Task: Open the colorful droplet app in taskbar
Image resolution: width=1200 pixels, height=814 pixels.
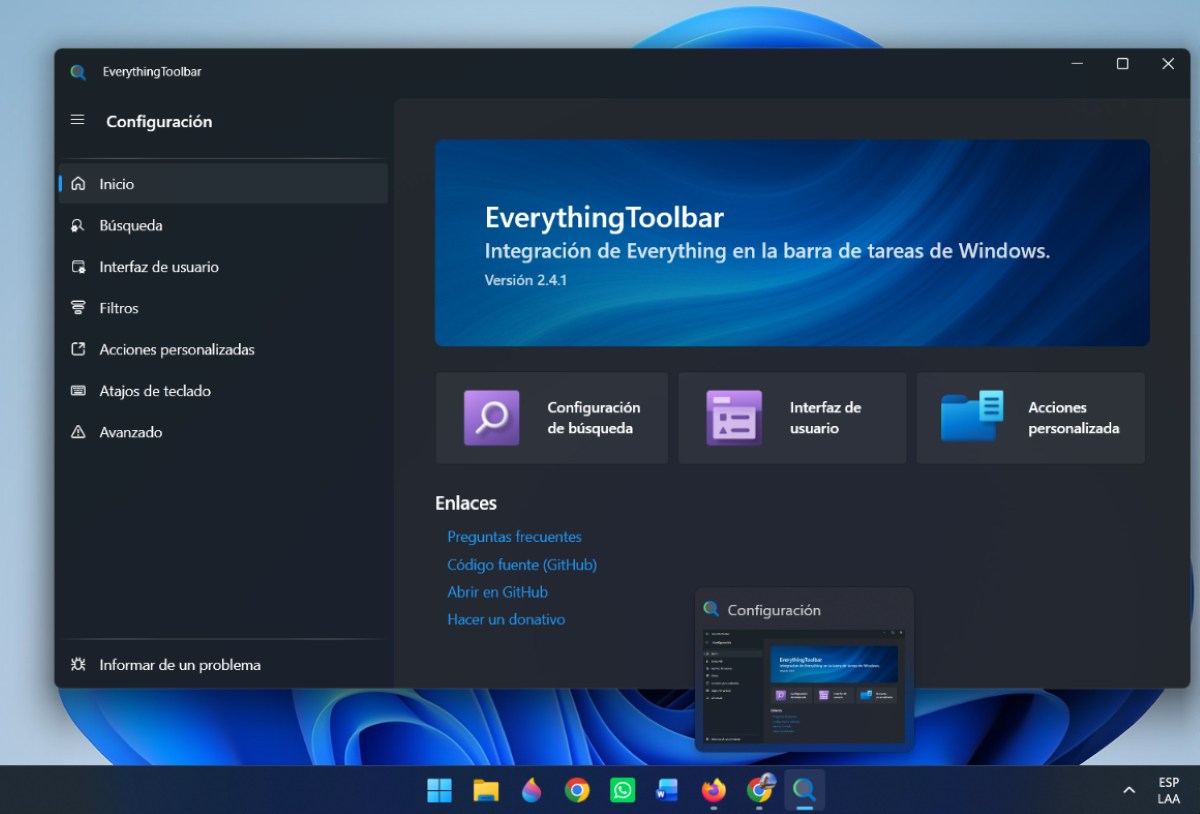Action: click(531, 790)
